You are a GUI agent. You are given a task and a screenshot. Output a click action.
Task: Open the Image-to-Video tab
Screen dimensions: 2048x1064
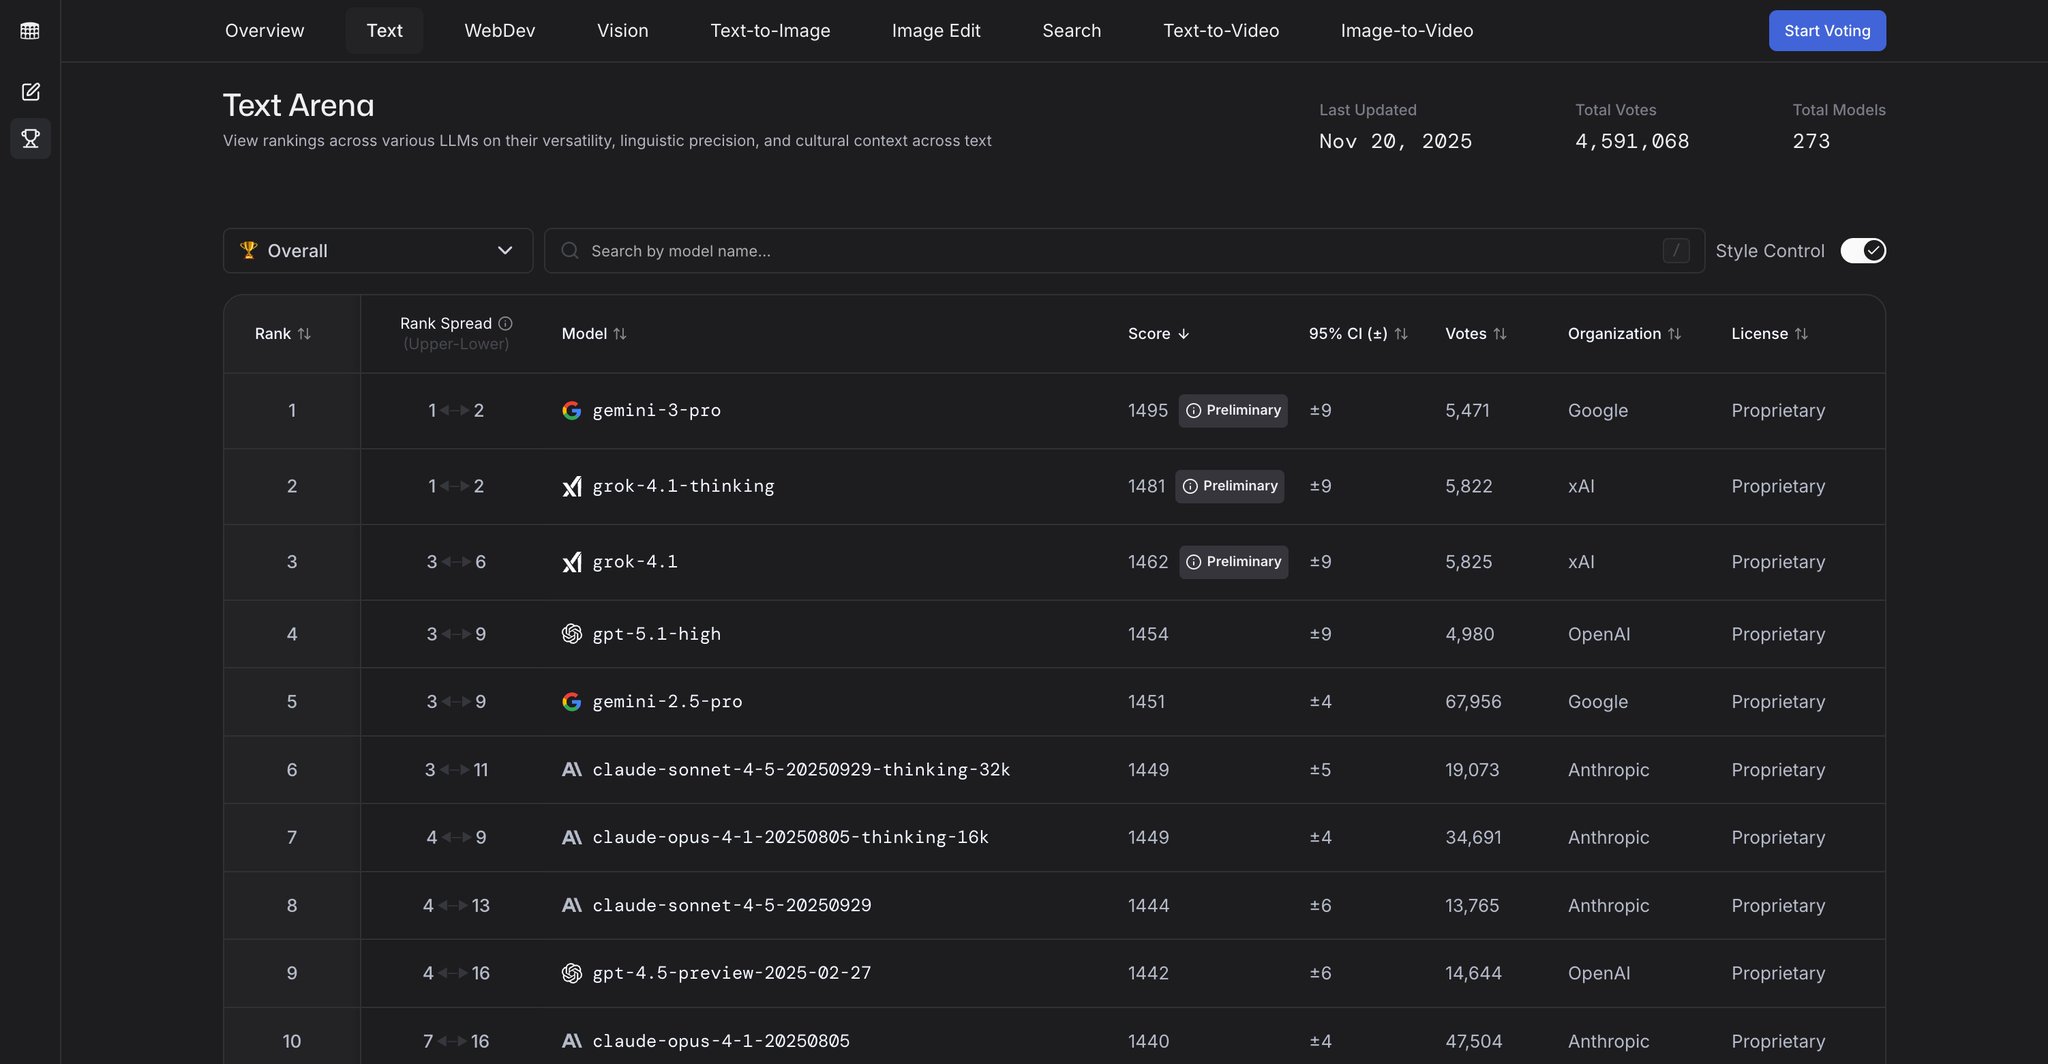pyautogui.click(x=1407, y=31)
